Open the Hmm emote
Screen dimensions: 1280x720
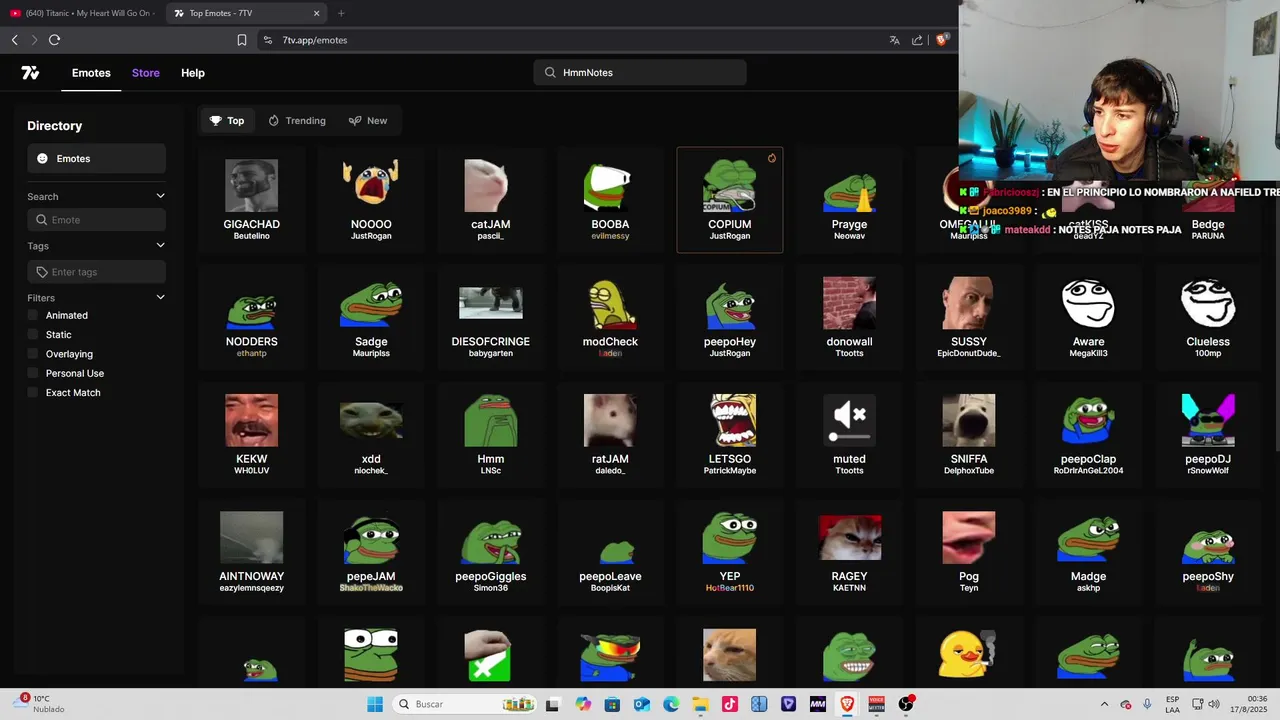491,435
